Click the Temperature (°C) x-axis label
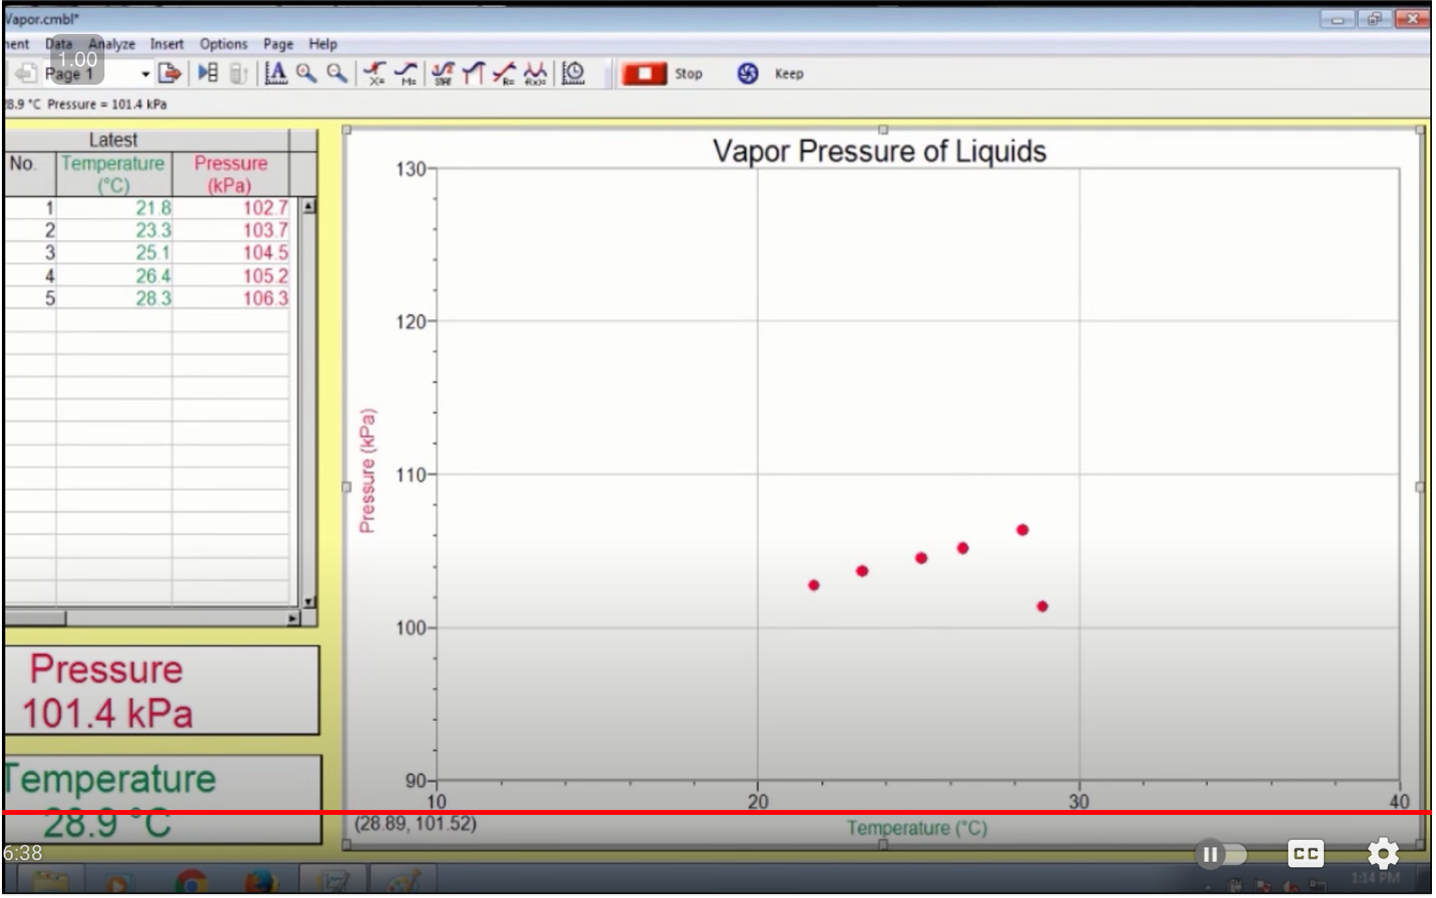The width and height of the screenshot is (1436, 898). 916,828
